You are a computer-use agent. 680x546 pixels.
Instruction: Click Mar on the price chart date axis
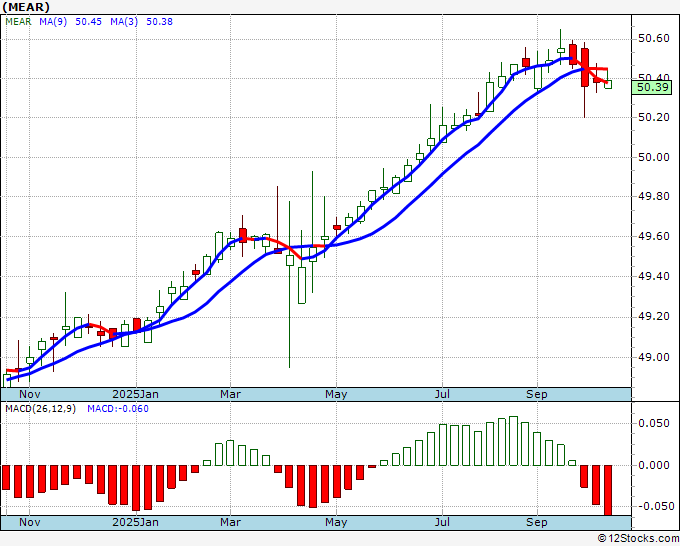[x=230, y=394]
